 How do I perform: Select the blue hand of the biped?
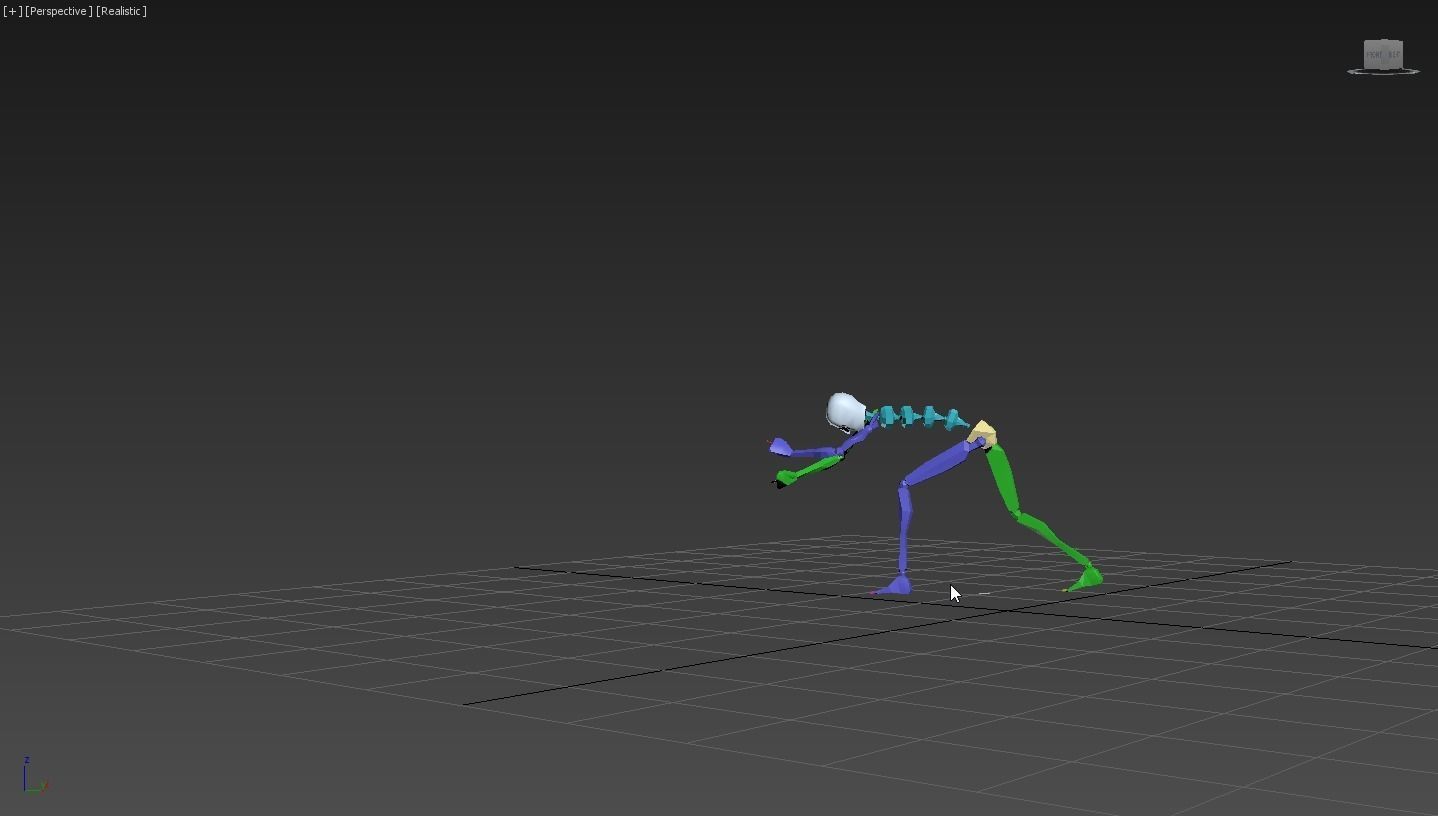[780, 447]
